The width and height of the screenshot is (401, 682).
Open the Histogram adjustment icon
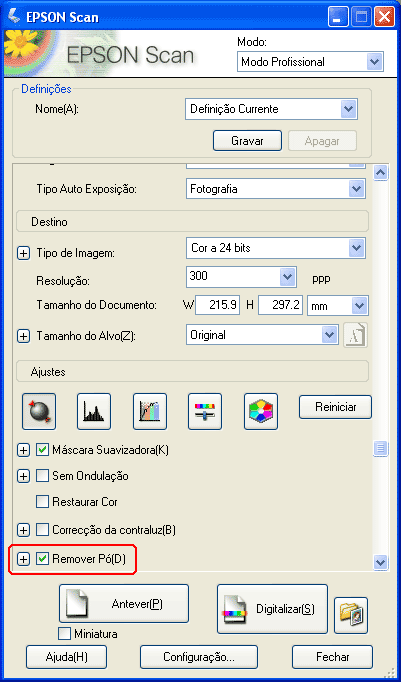94,411
